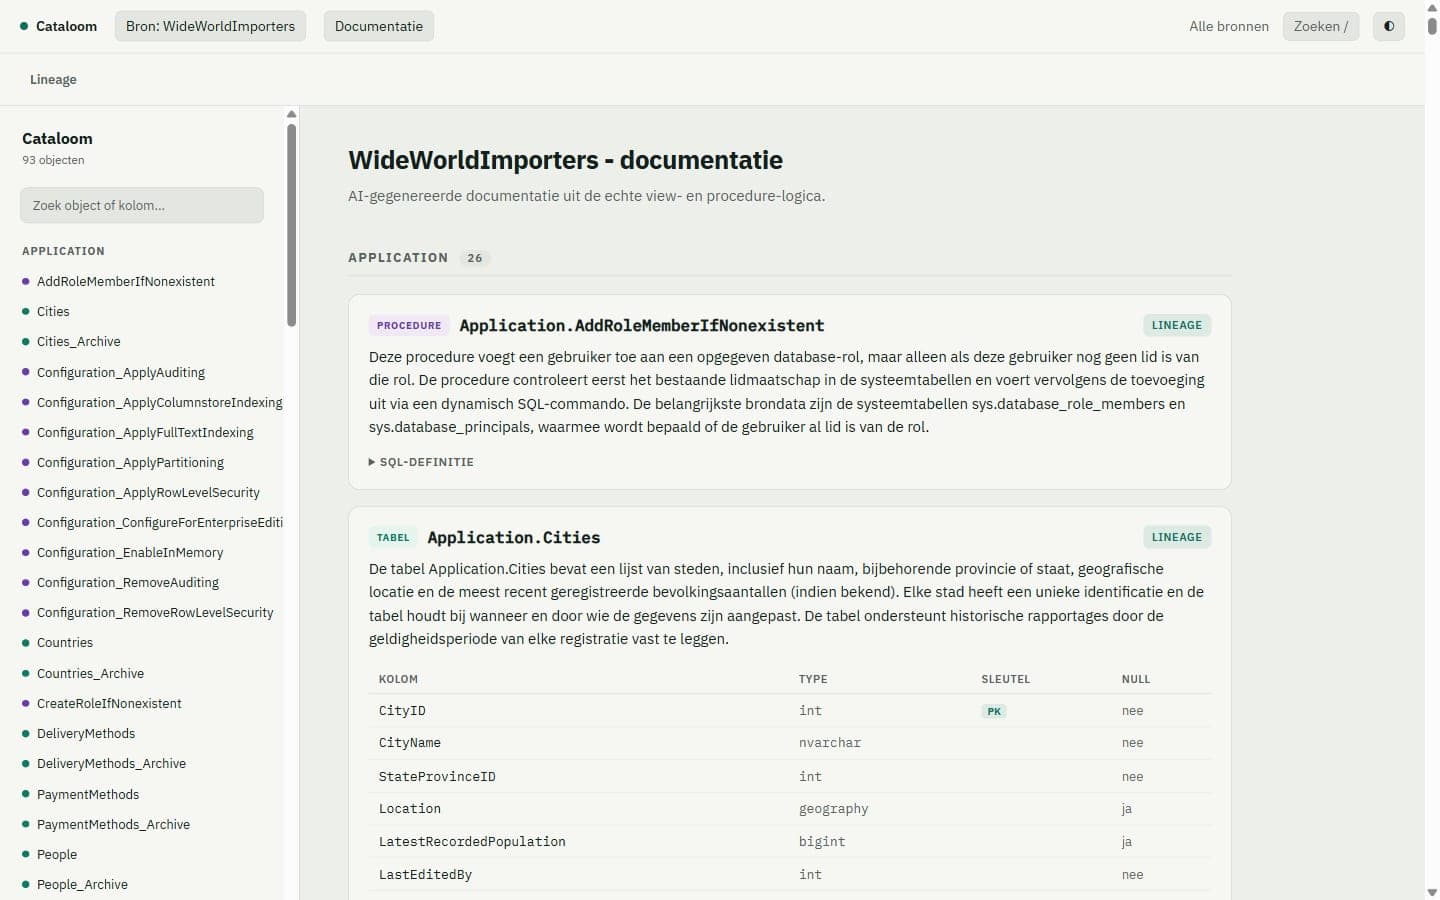Image resolution: width=1440 pixels, height=900 pixels.
Task: Click the Cataloom logo in header
Action: pyautogui.click(x=58, y=26)
